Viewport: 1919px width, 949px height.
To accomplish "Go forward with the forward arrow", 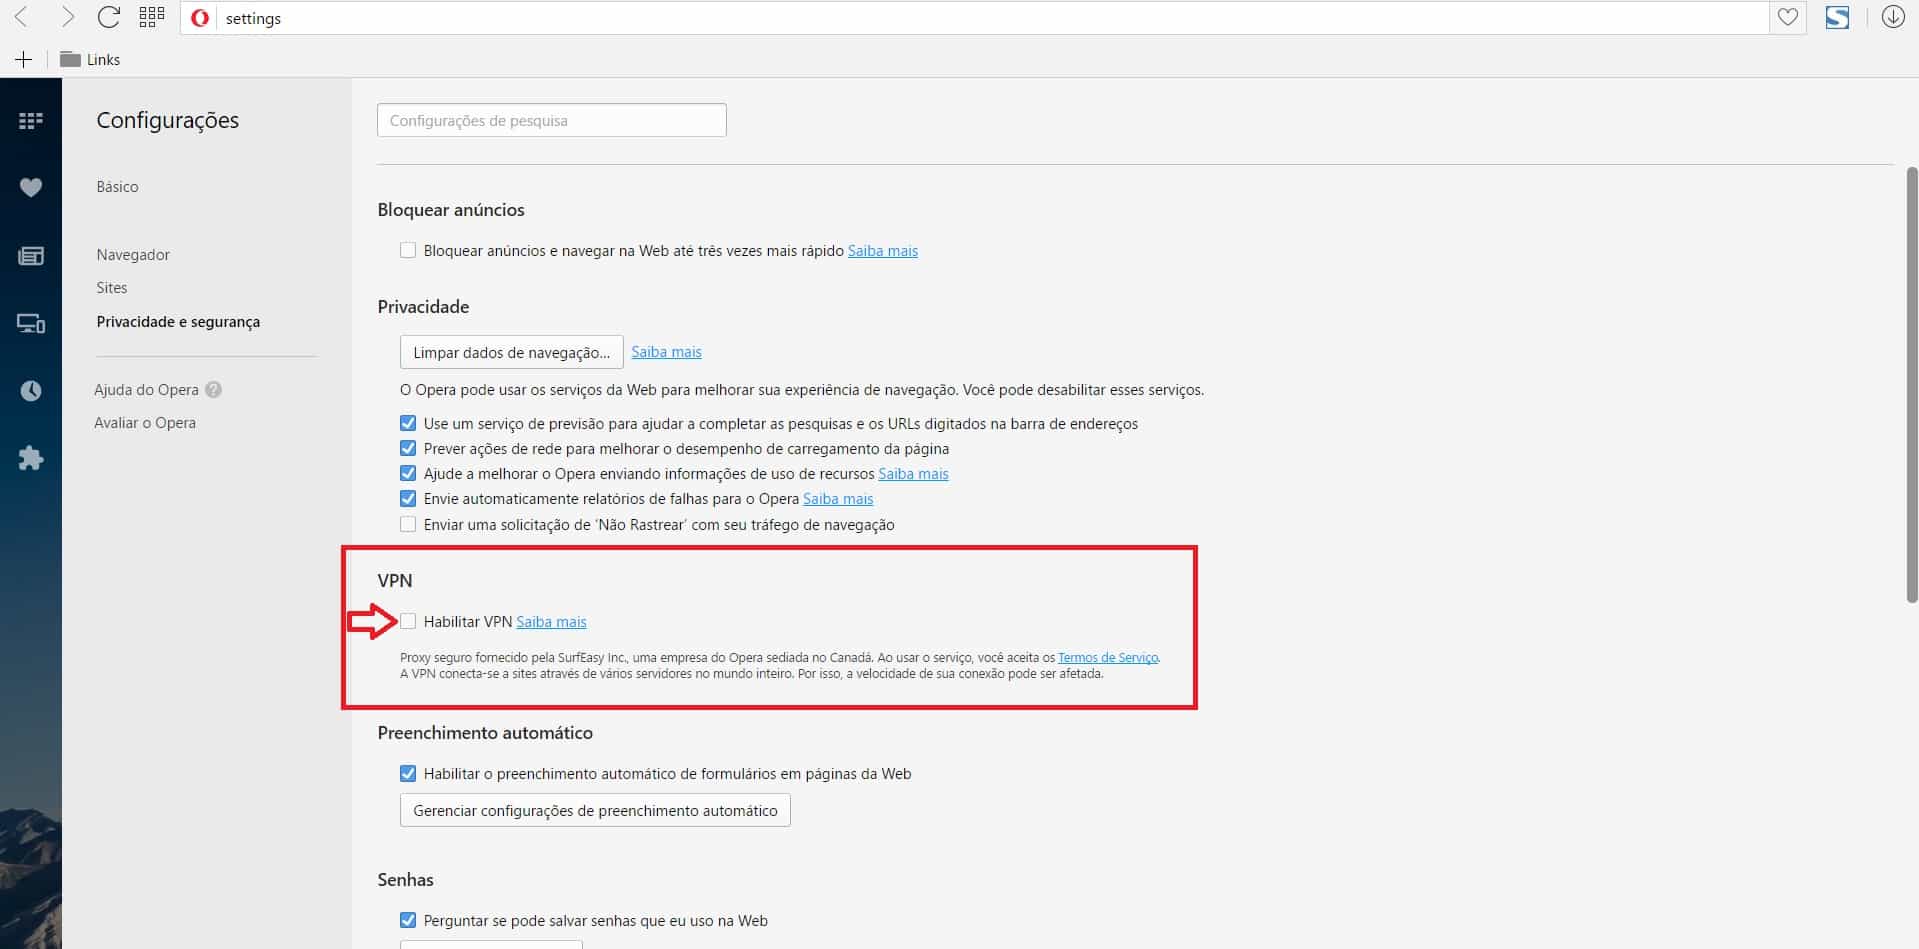I will [66, 17].
